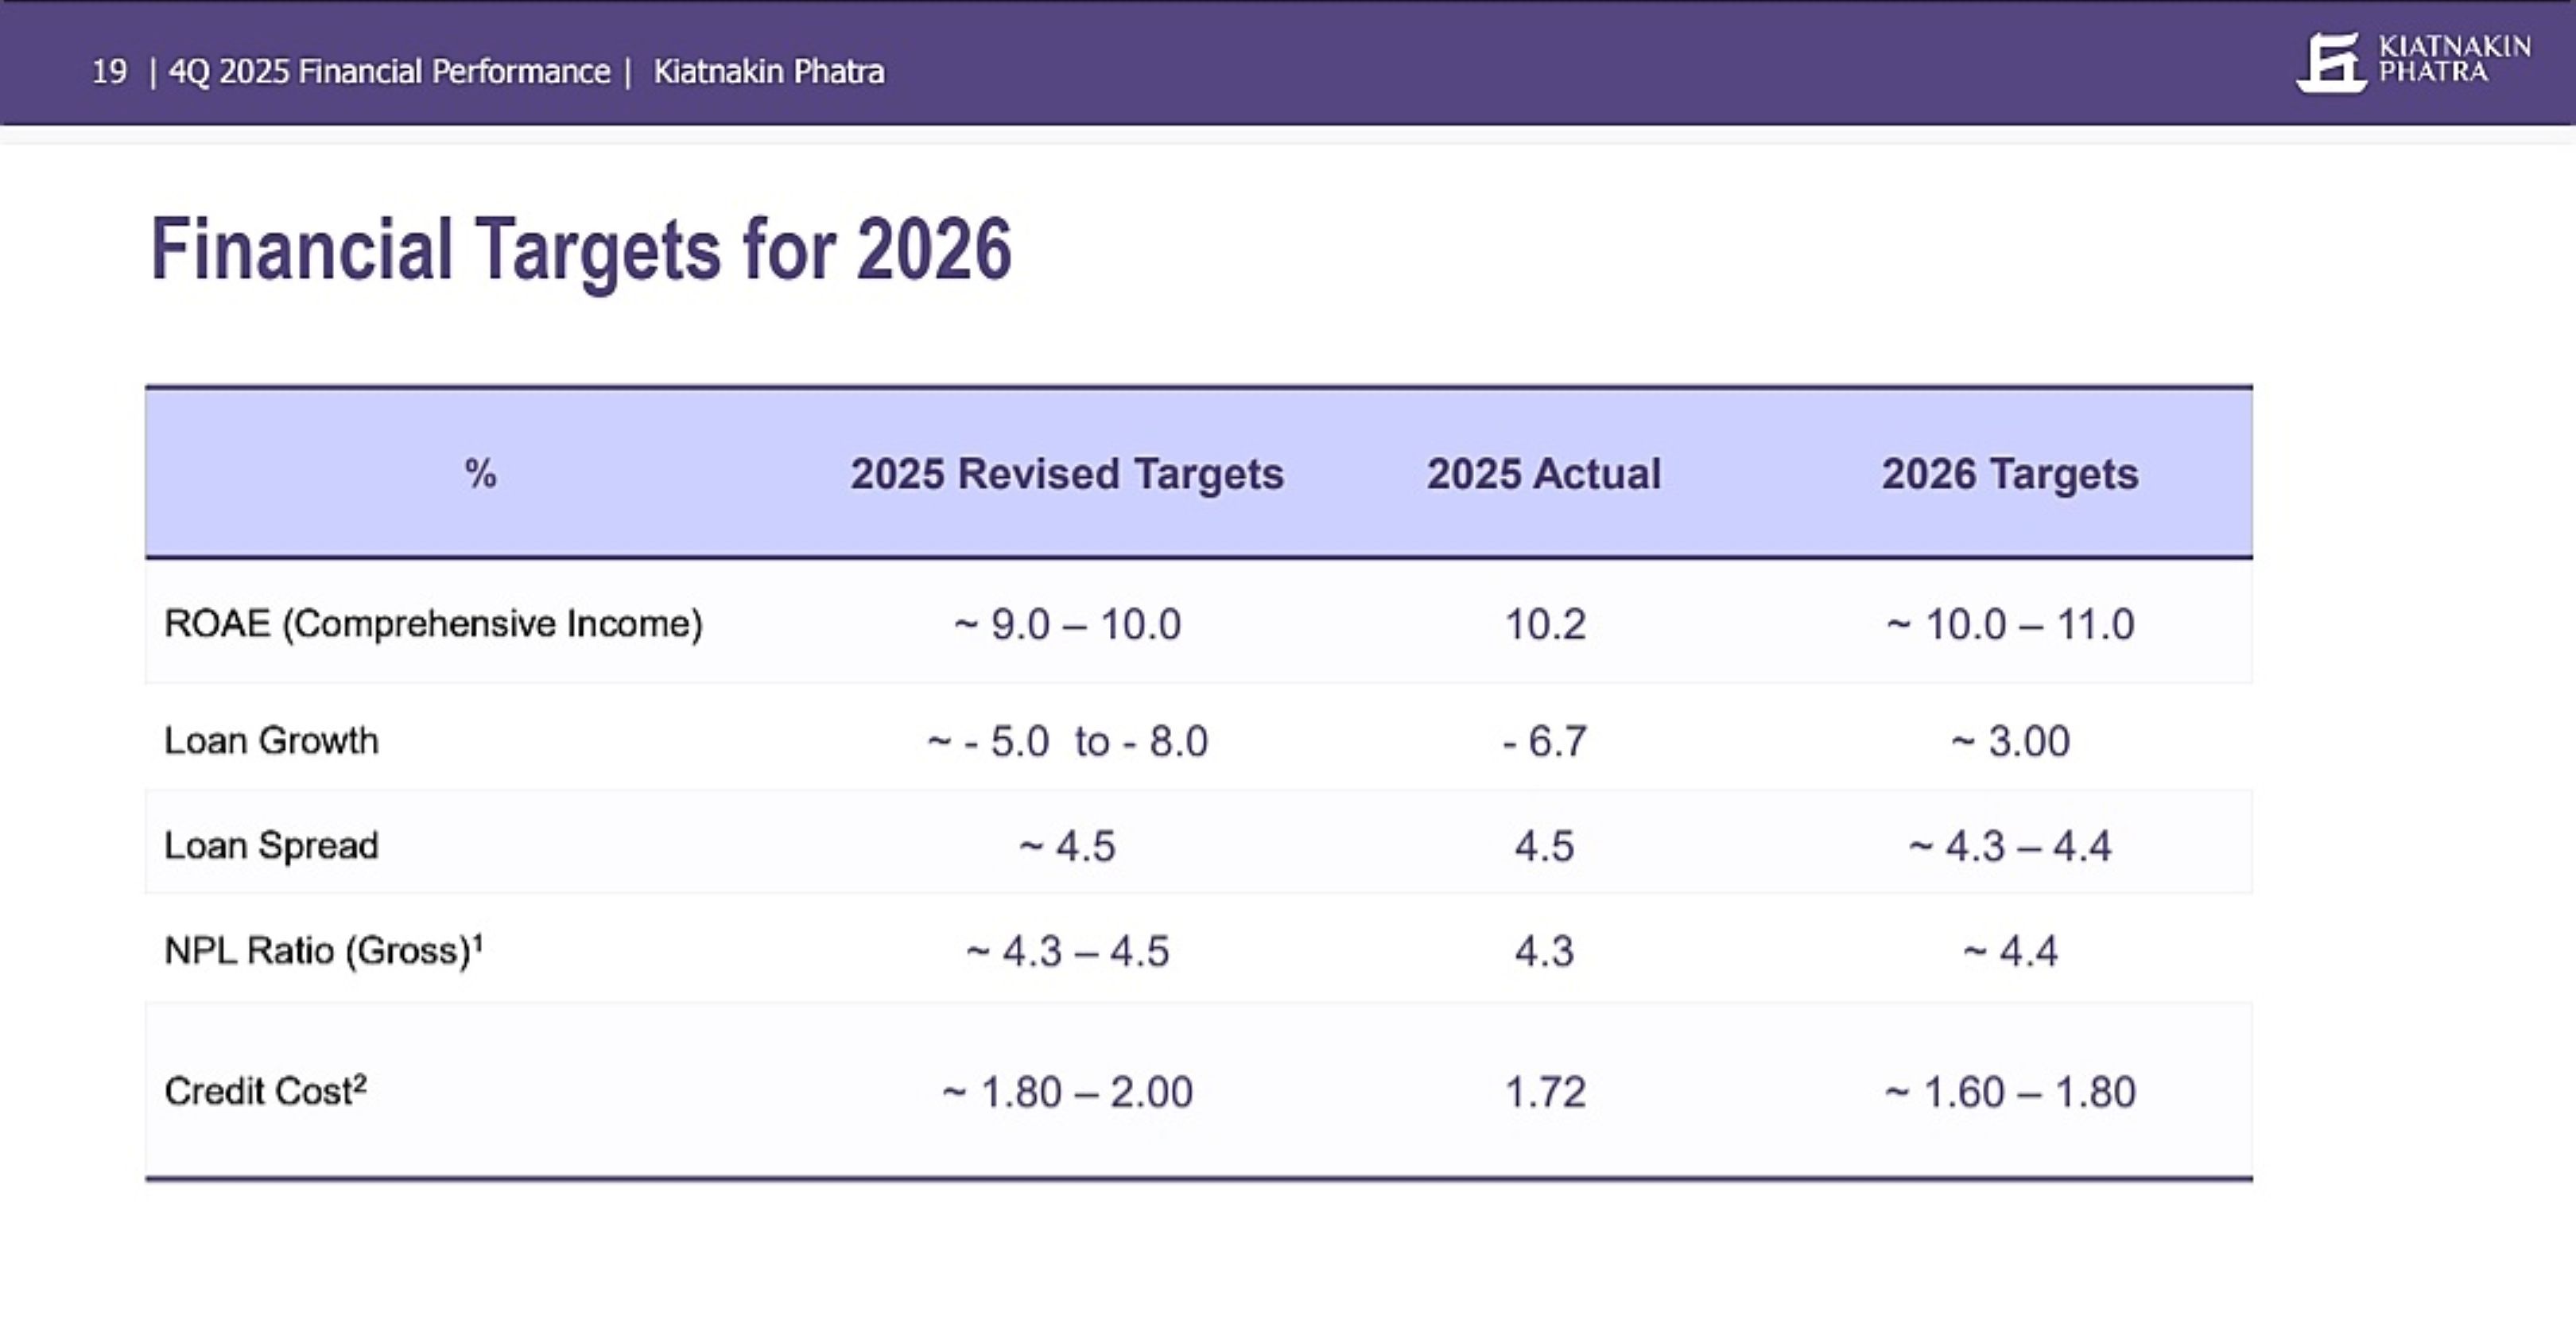The height and width of the screenshot is (1324, 2576).
Task: Click the Loan Growth actual value -6.7
Action: [1544, 742]
